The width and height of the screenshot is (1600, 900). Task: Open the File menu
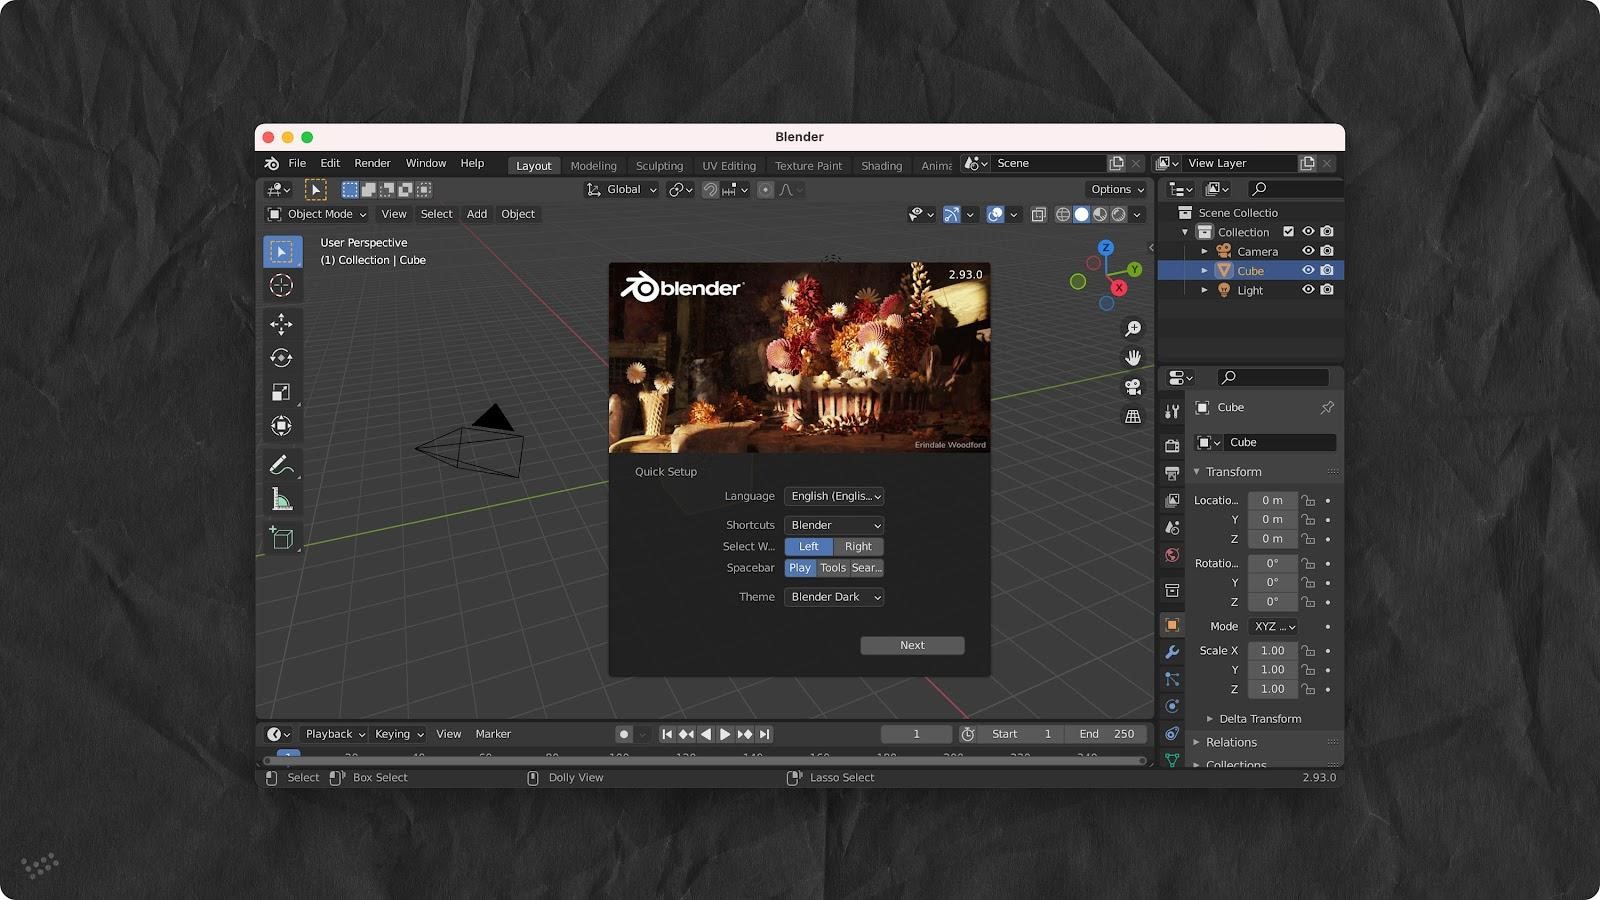pos(297,163)
